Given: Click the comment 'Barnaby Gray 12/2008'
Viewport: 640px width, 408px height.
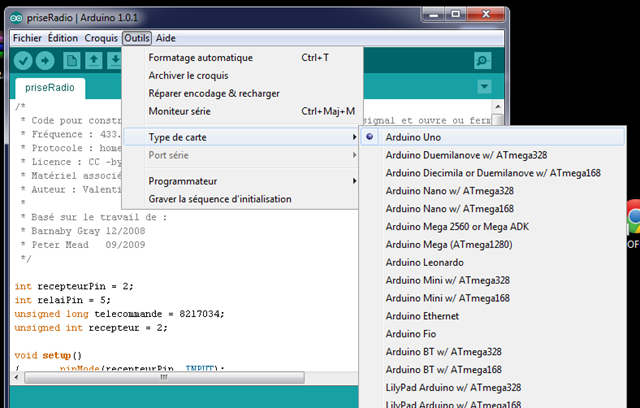Looking at the screenshot, I should click(88, 231).
